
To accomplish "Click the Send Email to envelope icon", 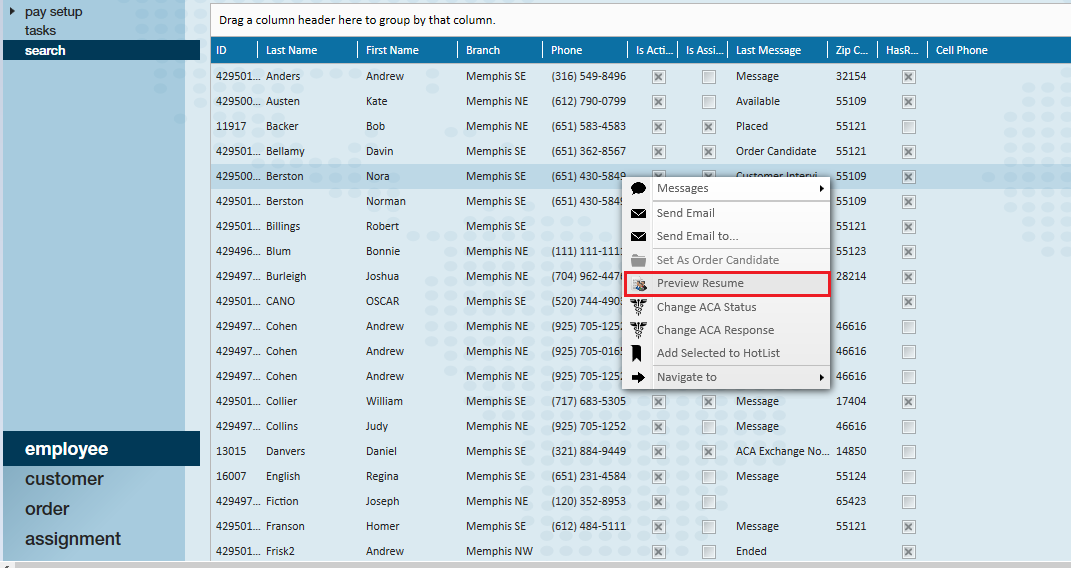I will click(x=639, y=236).
